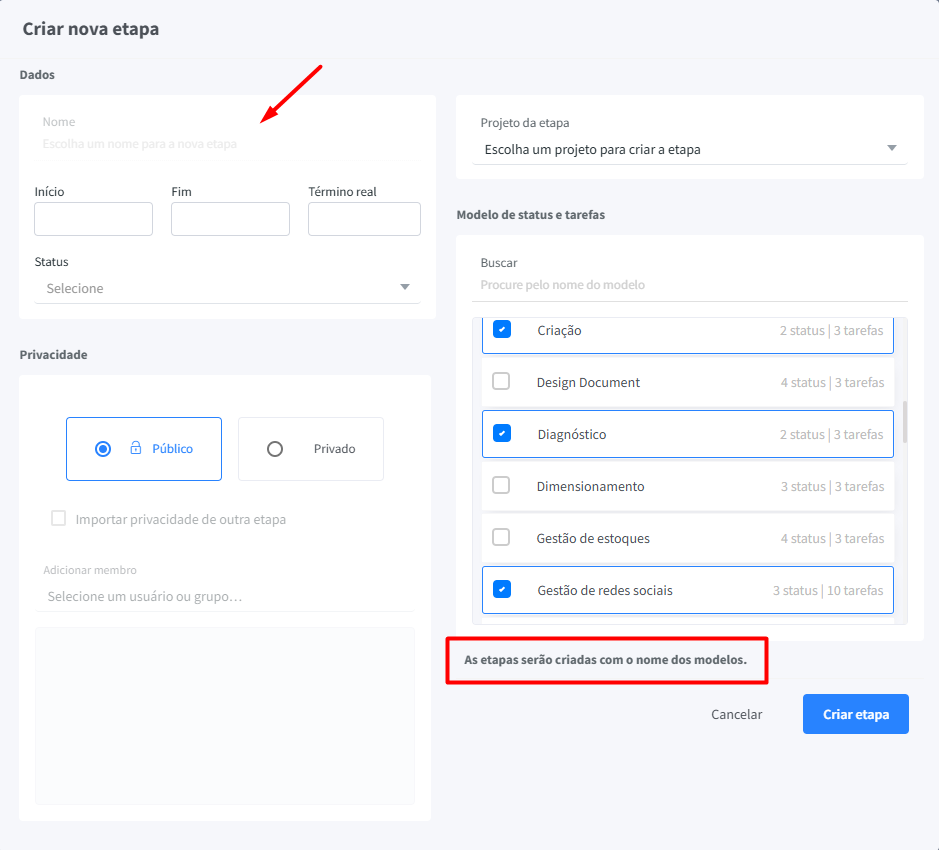This screenshot has width=939, height=850.
Task: Click the '2 status | 3 tarefas' text for Criação
Action: pyautogui.click(x=831, y=331)
